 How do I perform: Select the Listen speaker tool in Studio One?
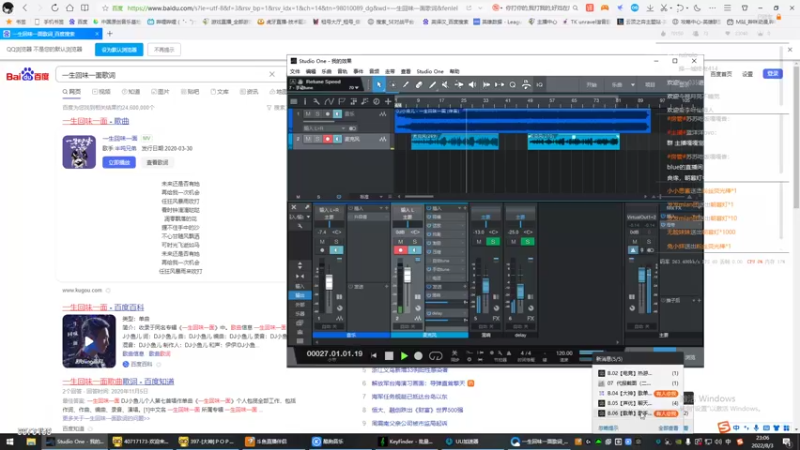[x=472, y=85]
